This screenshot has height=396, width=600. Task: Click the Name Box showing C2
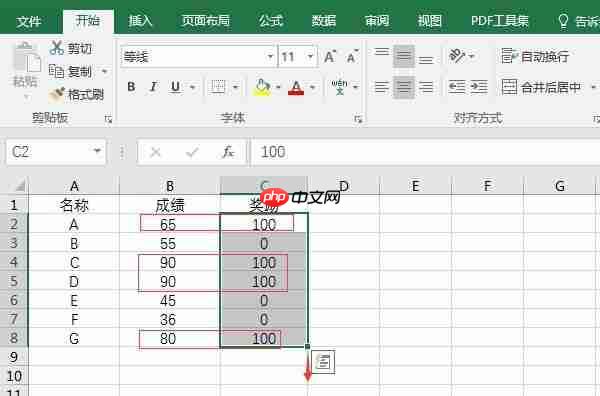click(50, 152)
